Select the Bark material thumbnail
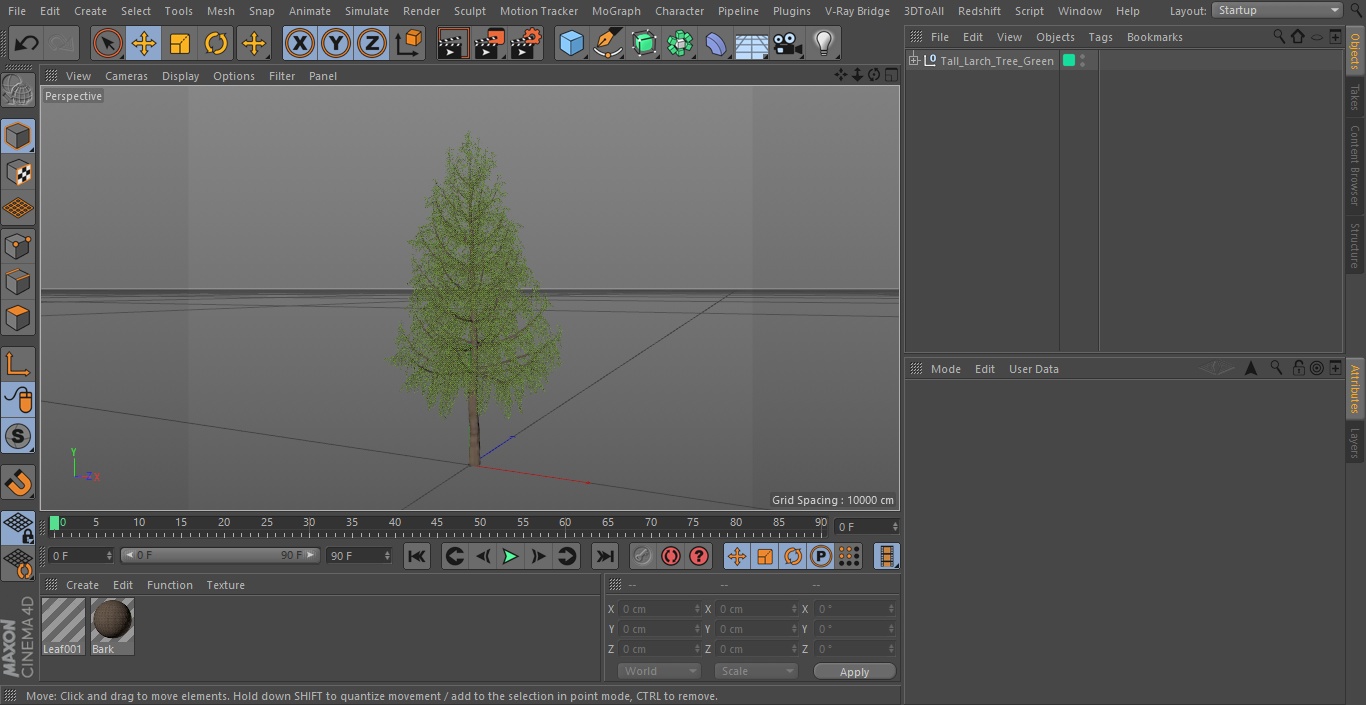The height and width of the screenshot is (705, 1366). [x=112, y=621]
